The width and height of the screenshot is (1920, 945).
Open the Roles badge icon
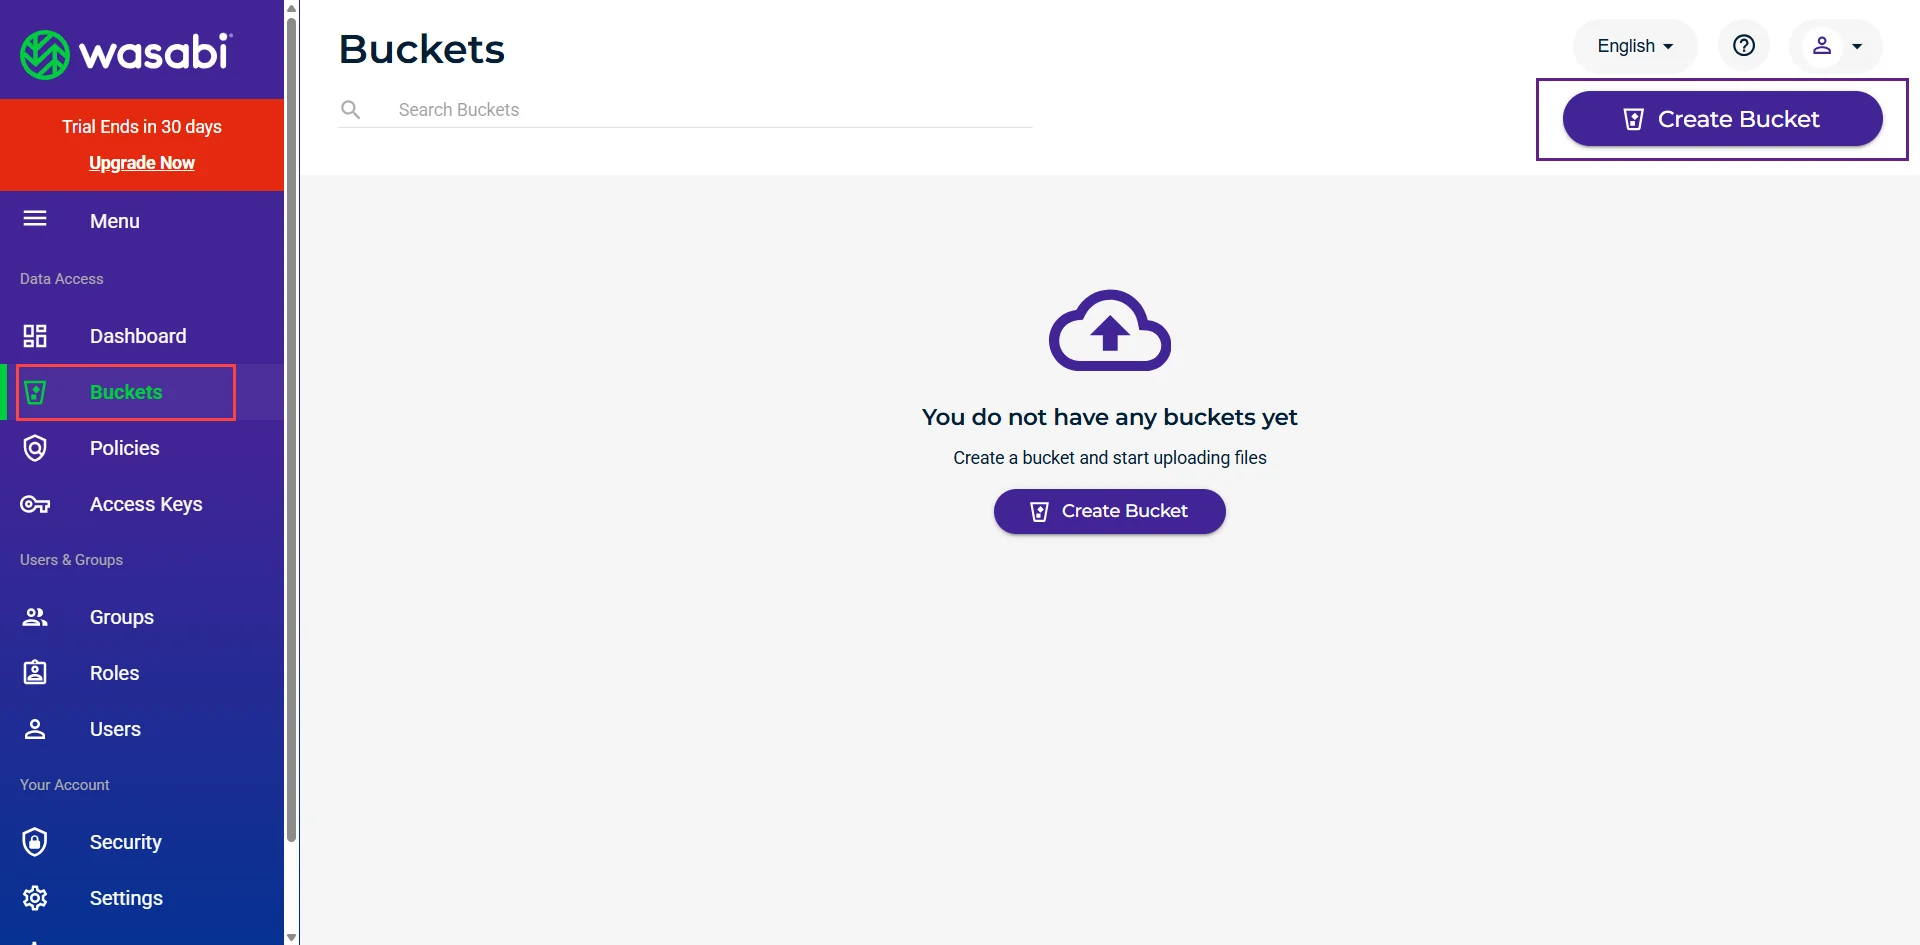click(x=35, y=672)
